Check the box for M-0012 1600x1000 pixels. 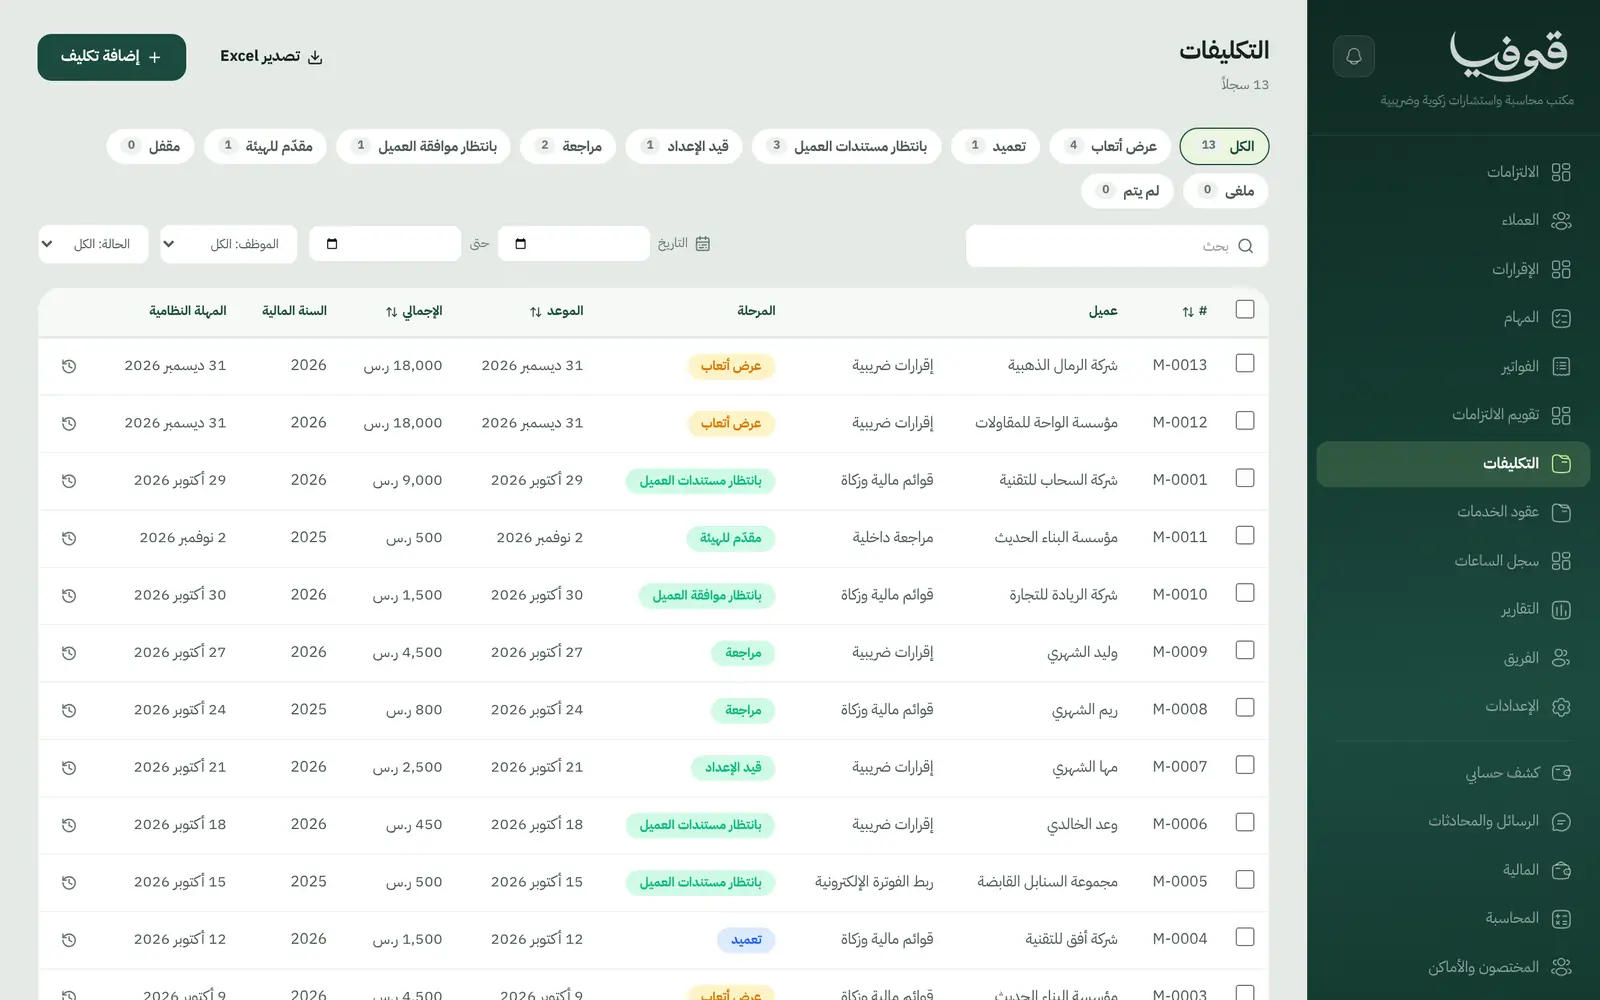pos(1245,421)
